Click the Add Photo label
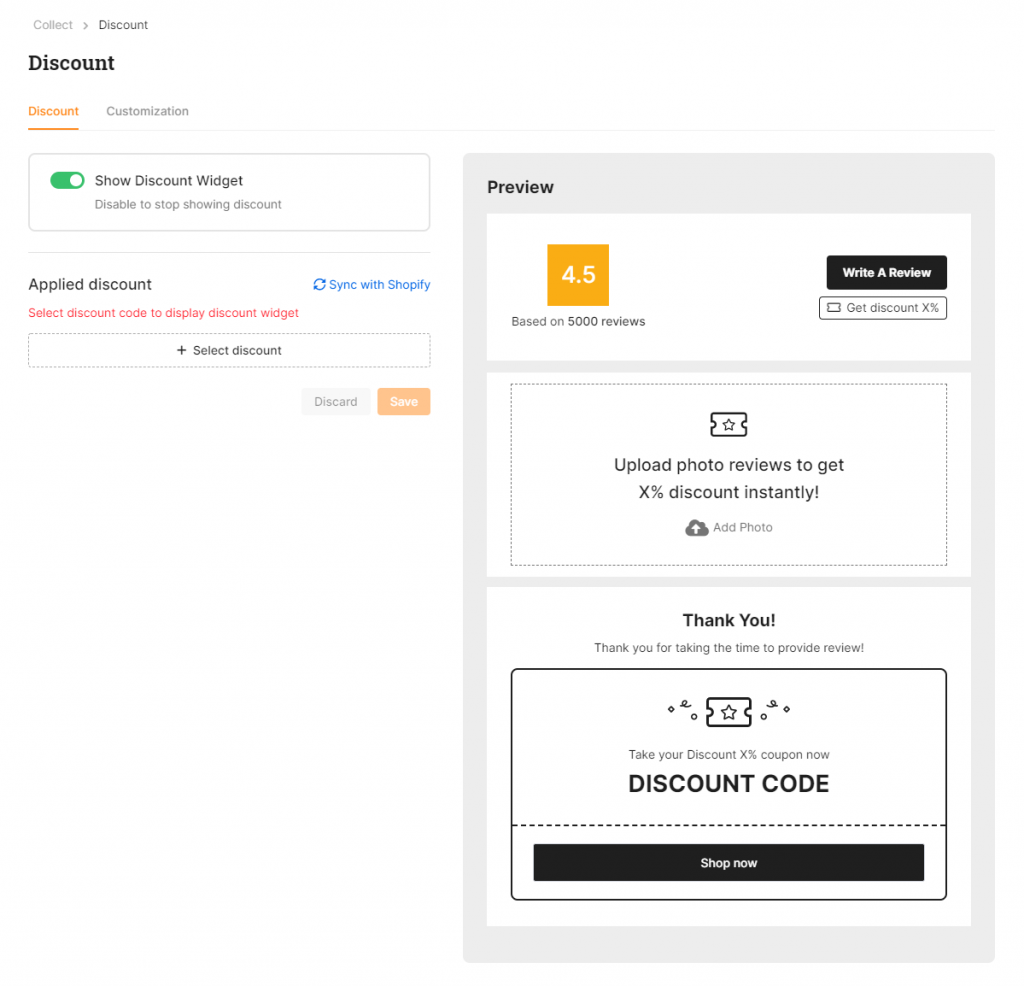 [x=743, y=528]
